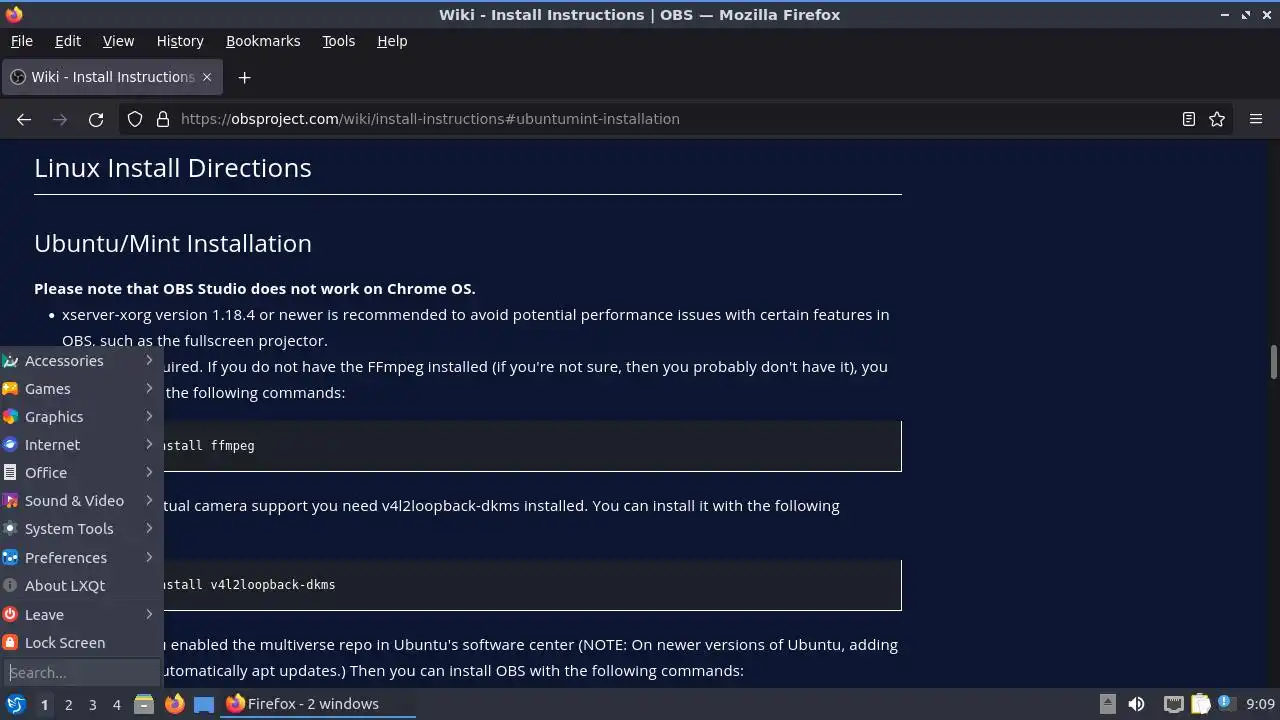The height and width of the screenshot is (720, 1280).
Task: Open the Bookmarks menu
Action: coord(263,41)
